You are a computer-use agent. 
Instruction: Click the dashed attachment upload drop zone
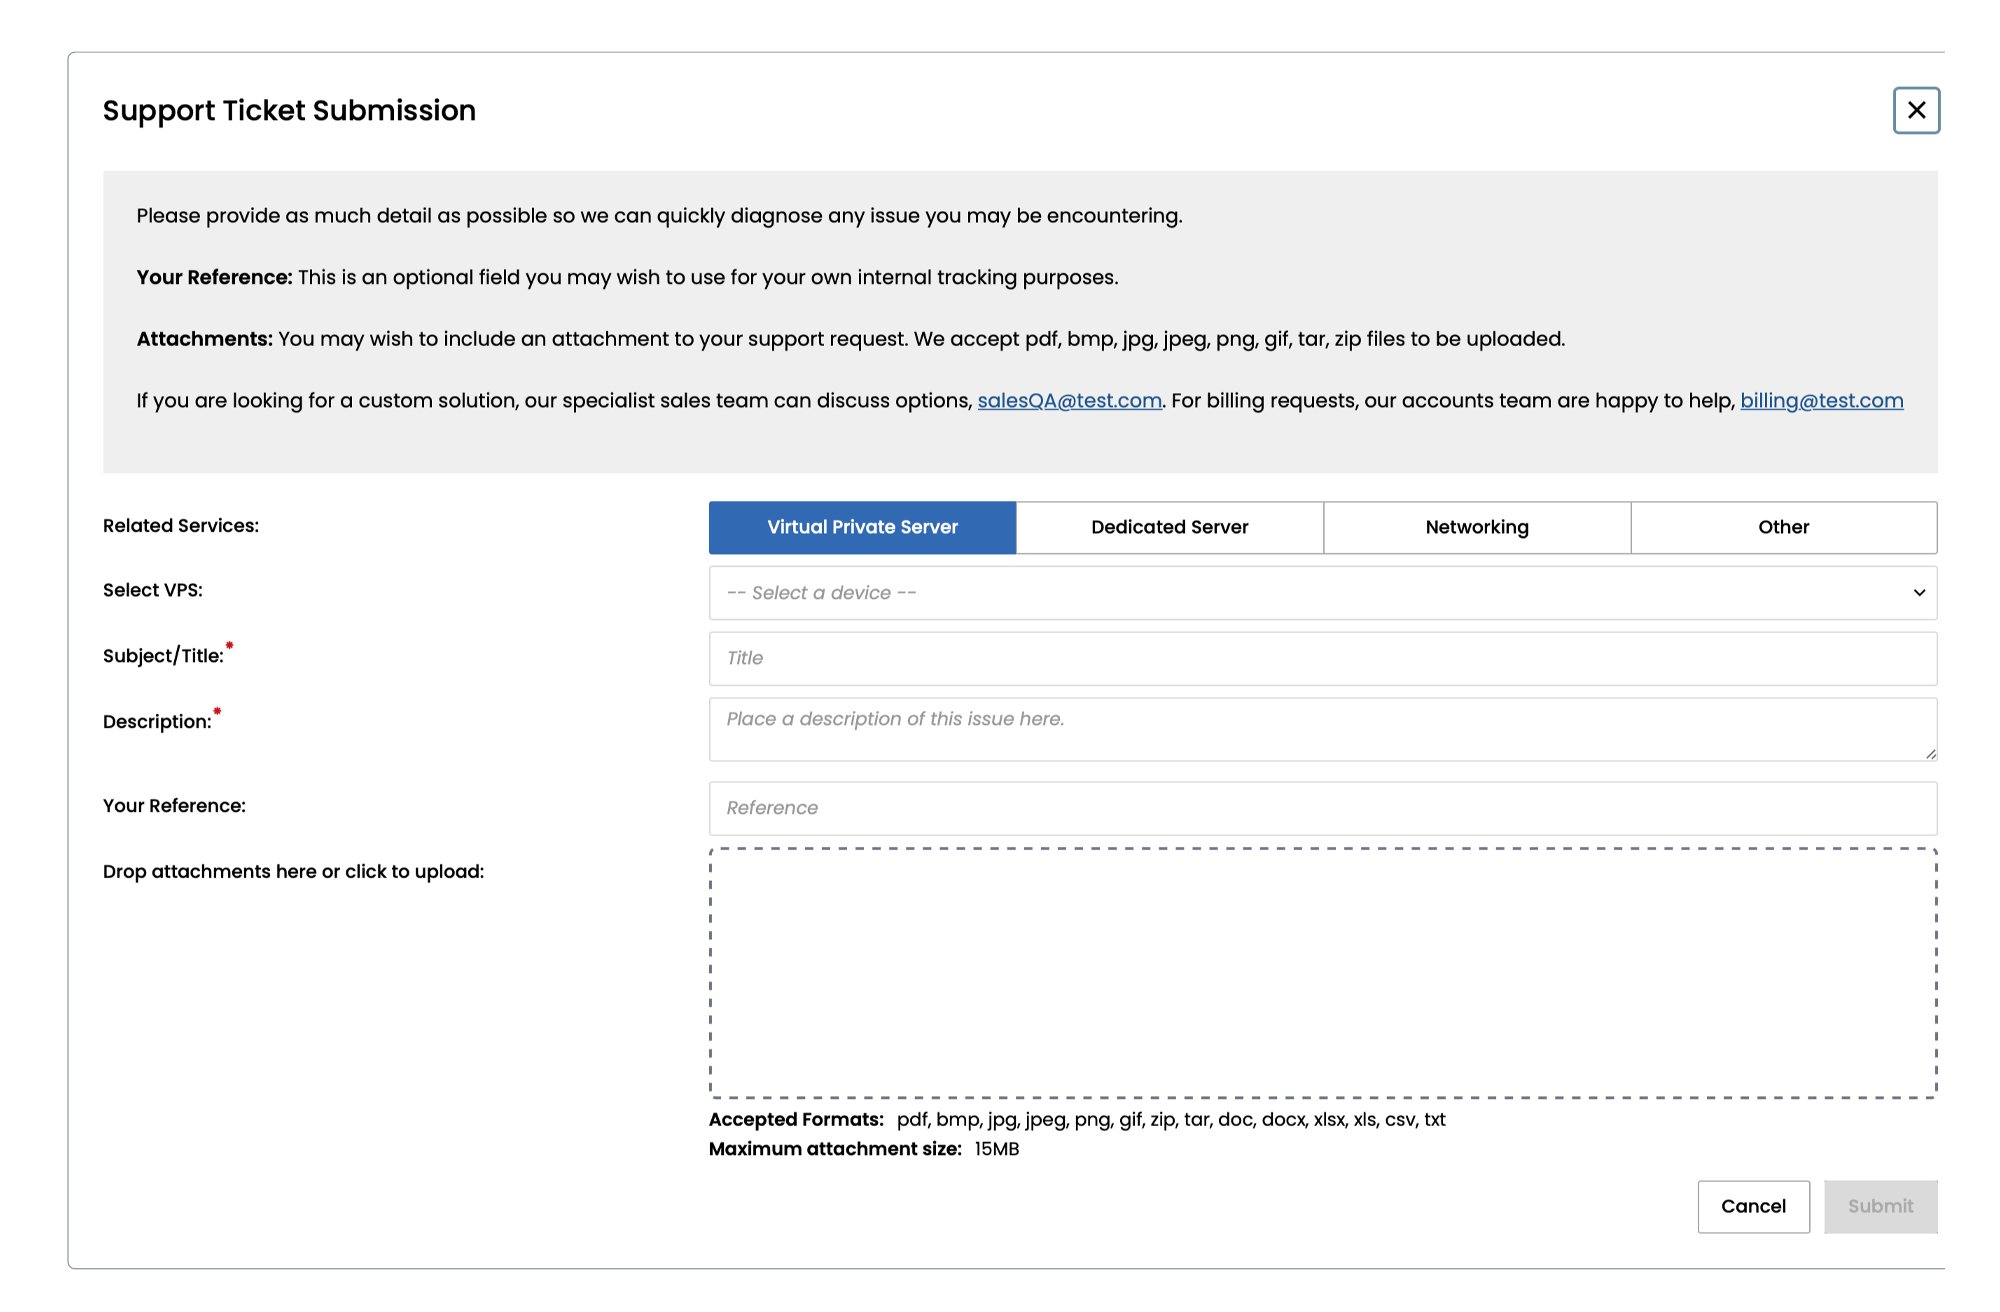[1322, 972]
